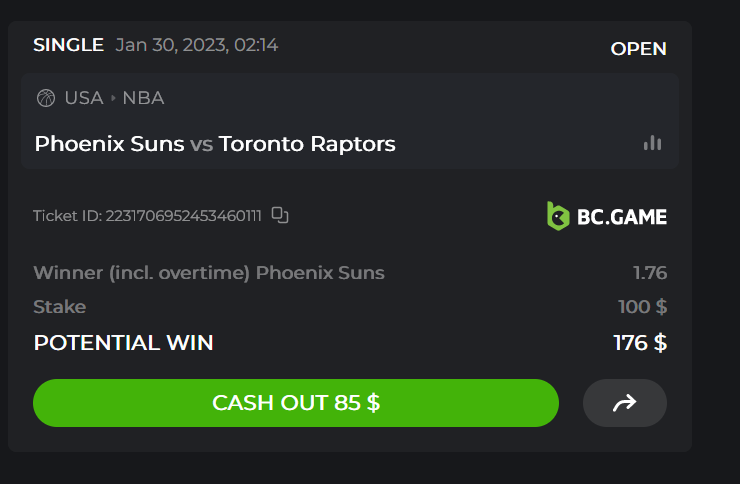Open Phoenix Suns vs Toronto Raptors match

click(x=215, y=144)
